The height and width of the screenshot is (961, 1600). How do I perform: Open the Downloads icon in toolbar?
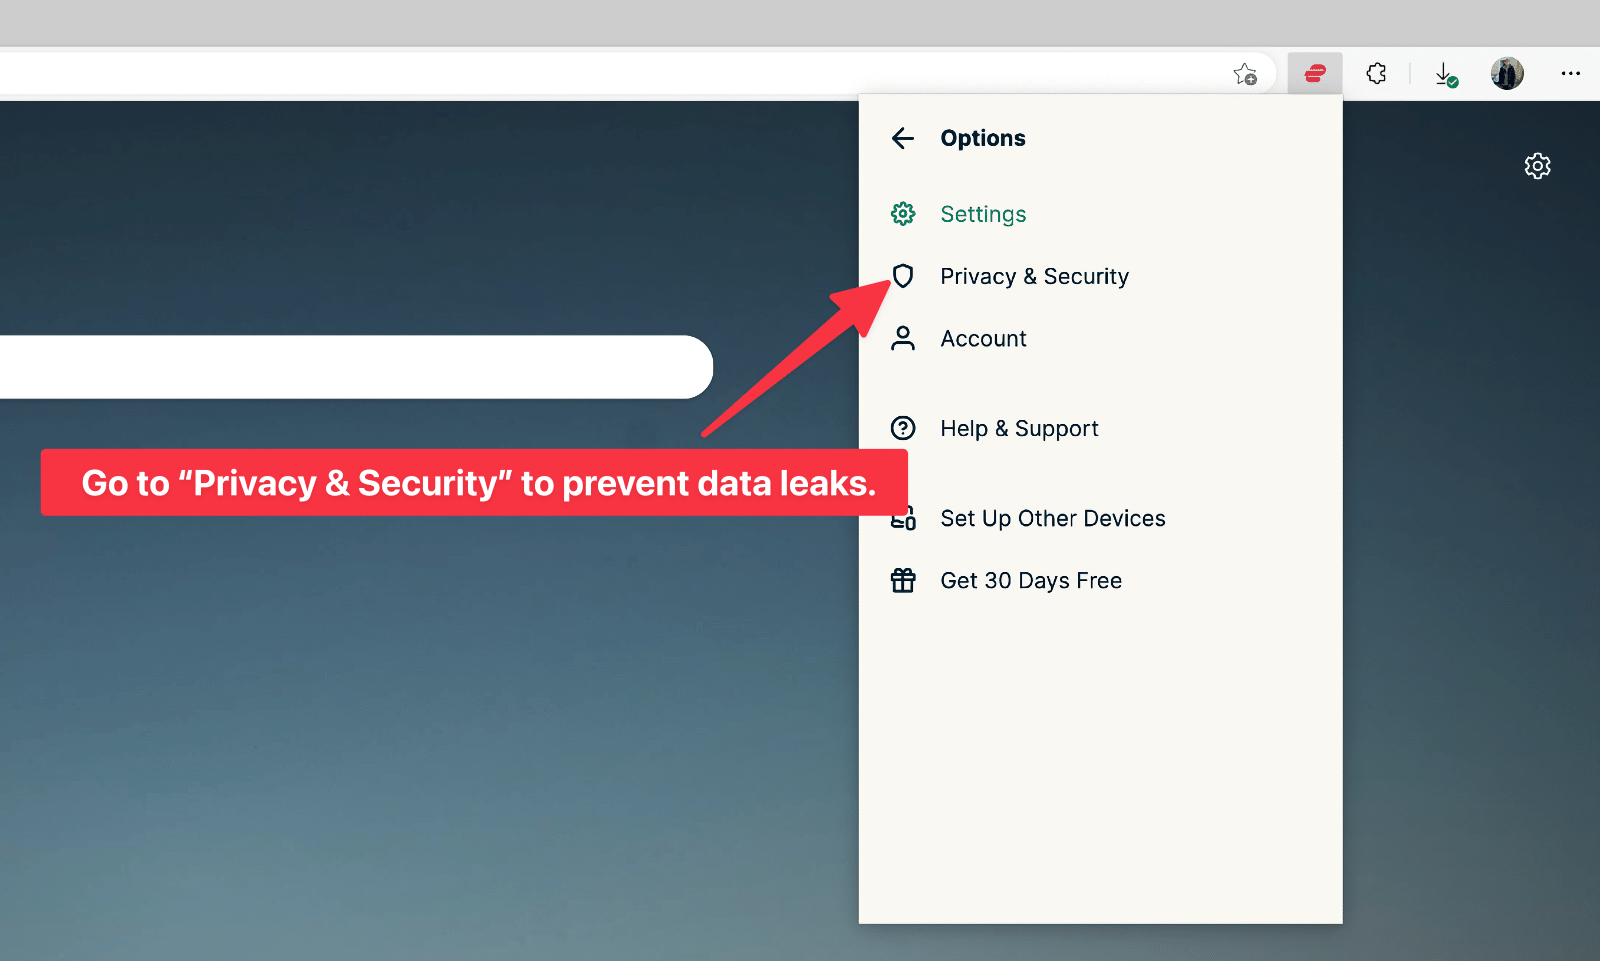(1445, 74)
